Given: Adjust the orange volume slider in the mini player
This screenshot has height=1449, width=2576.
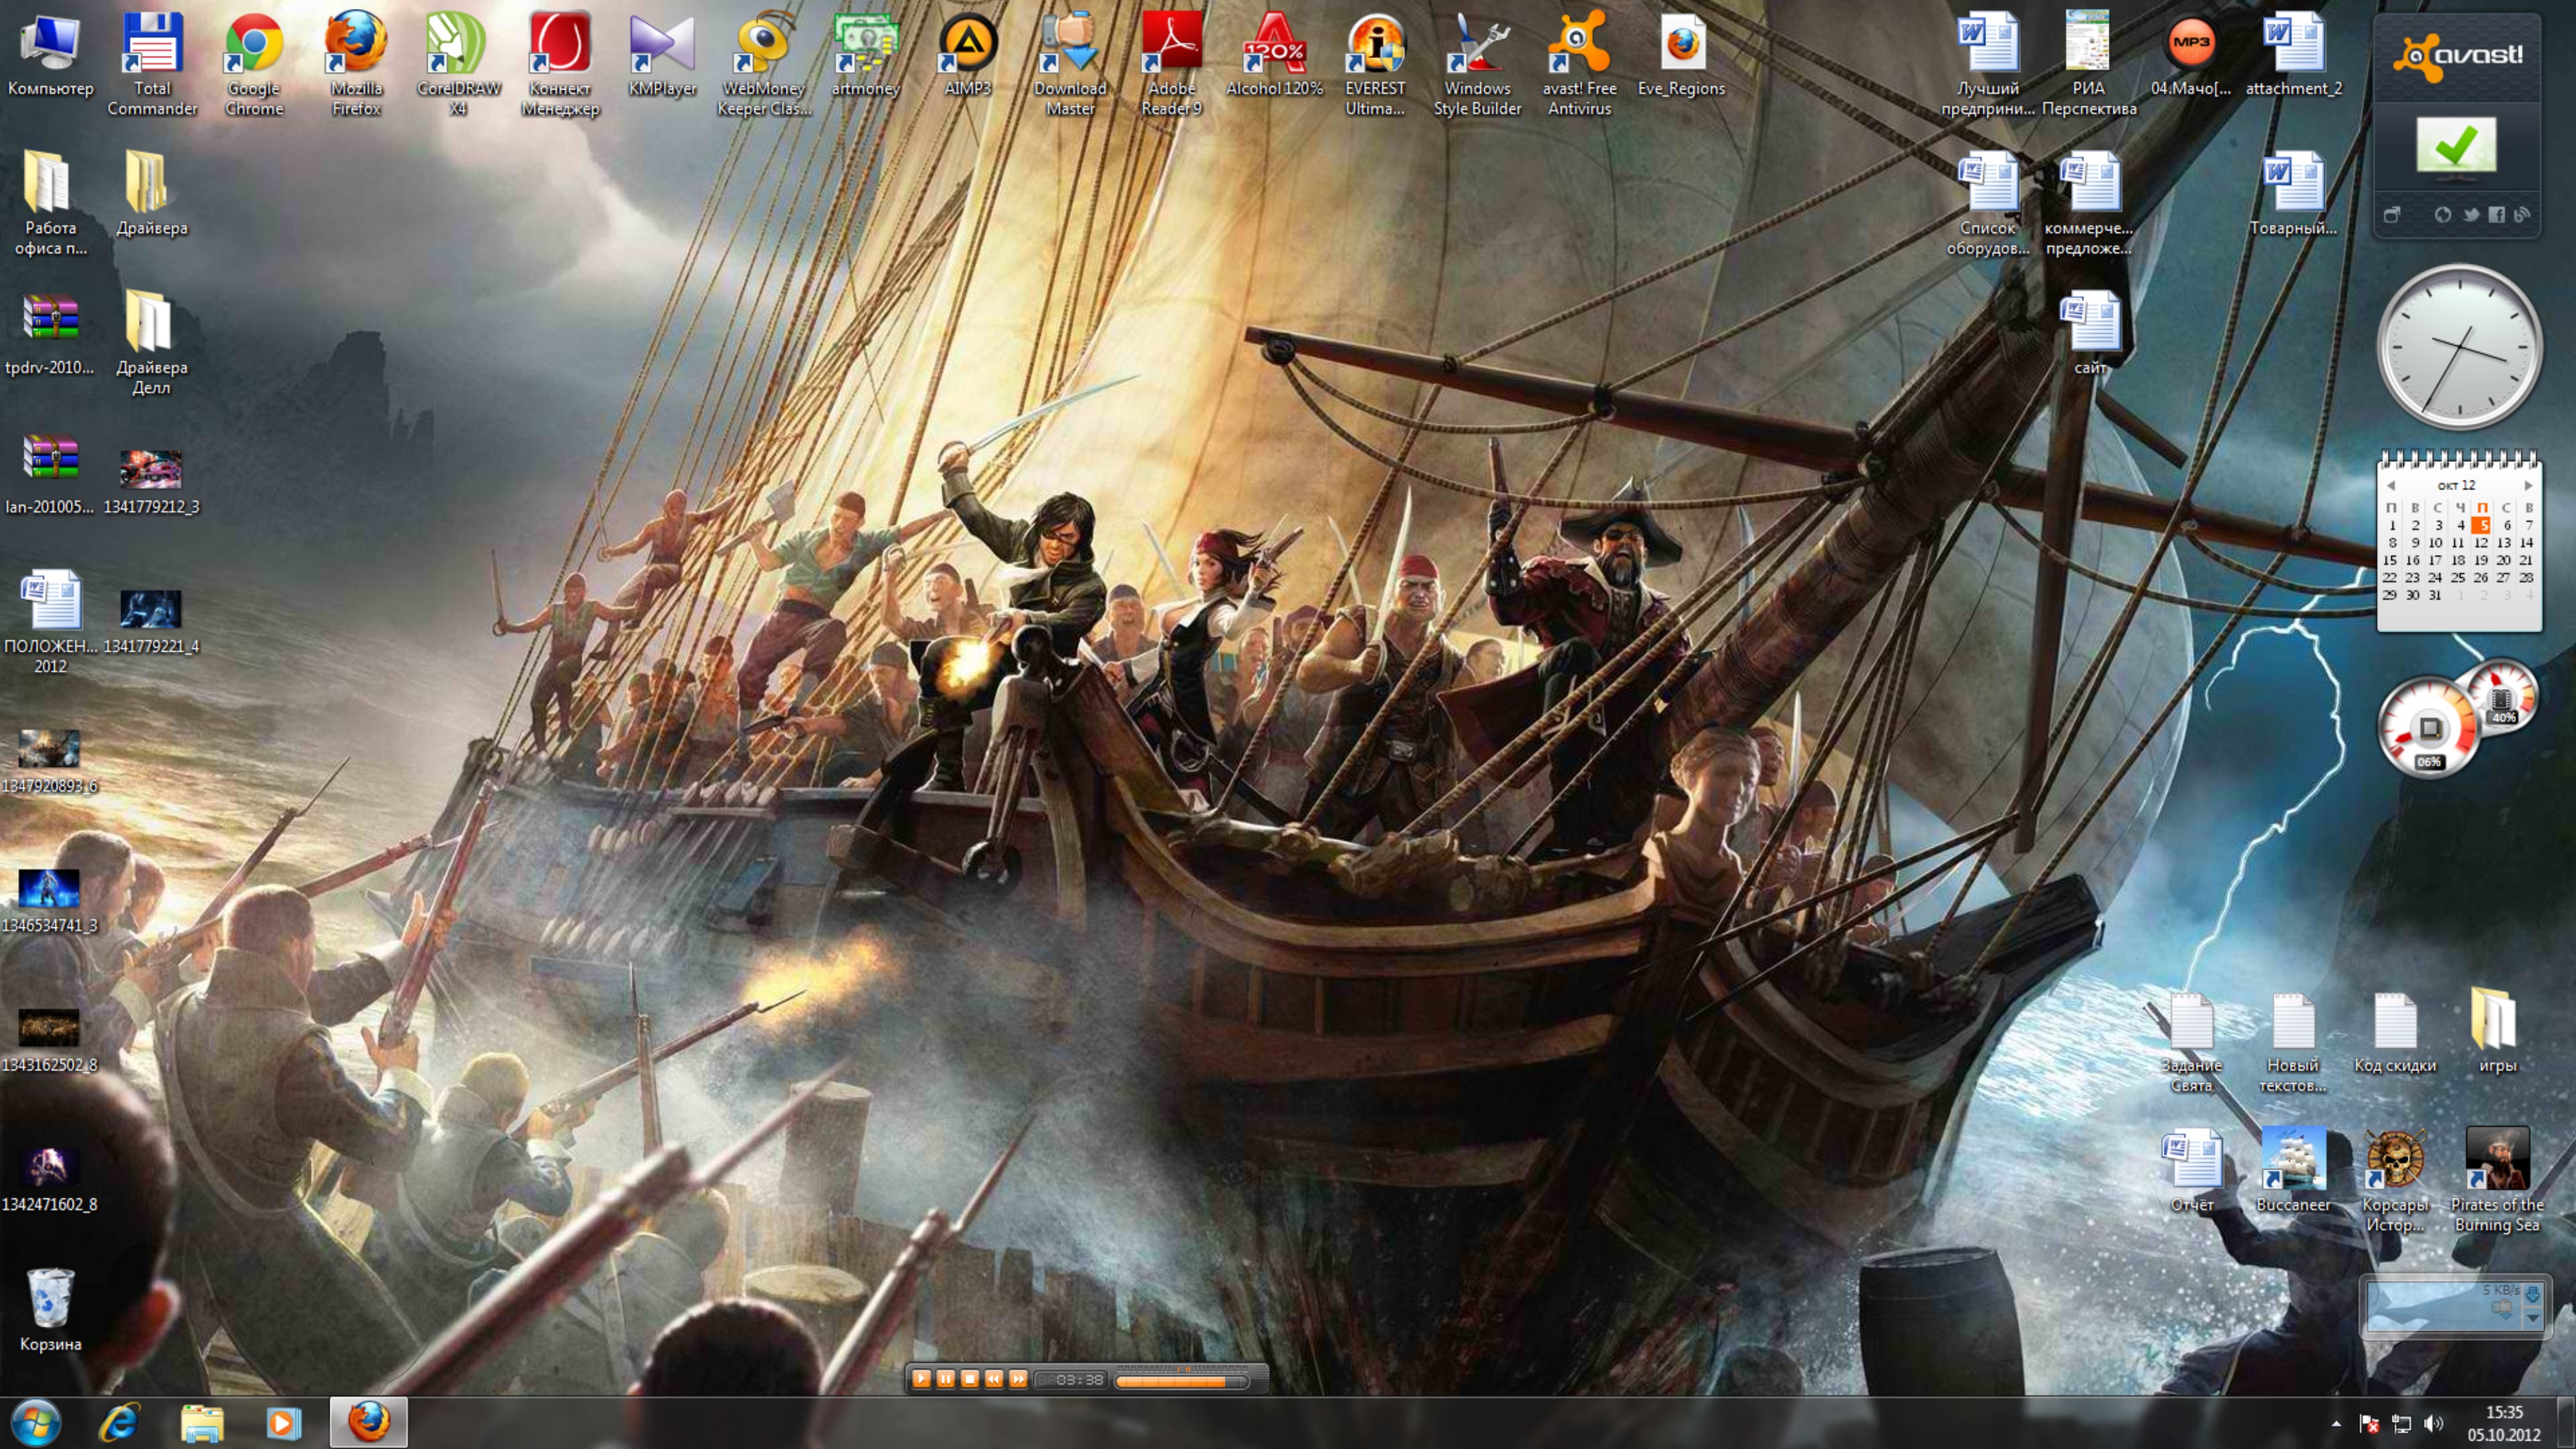Looking at the screenshot, I should 1180,1382.
